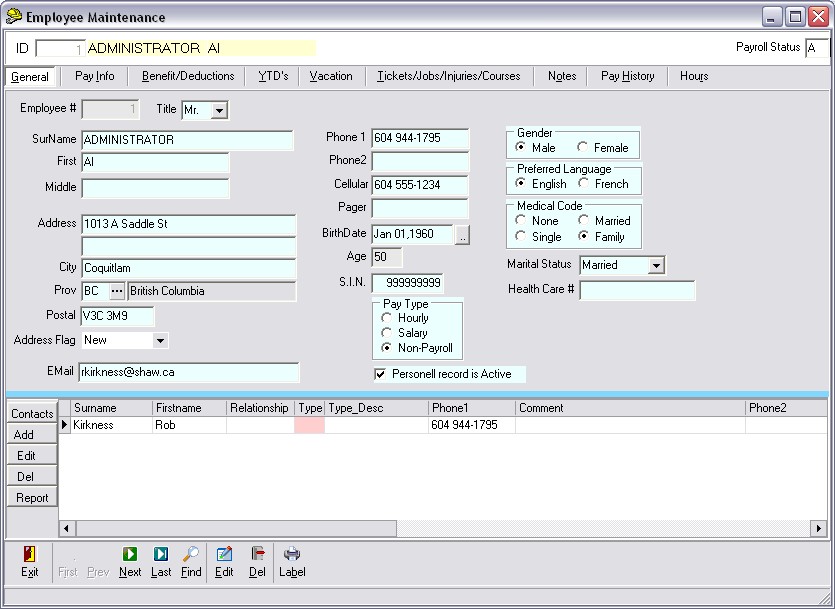Select the Female gender radio button
This screenshot has width=835, height=609.
point(583,148)
